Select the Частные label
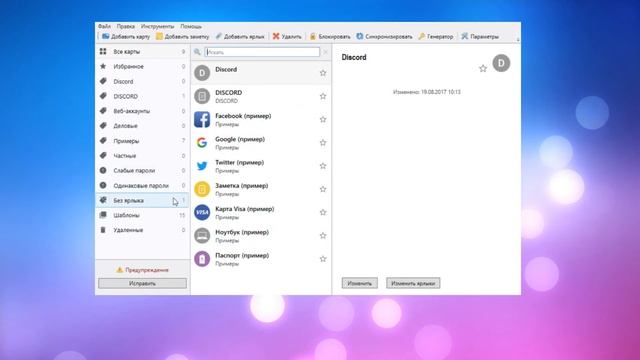Screen dimensions: 640x360 click(x=142, y=156)
